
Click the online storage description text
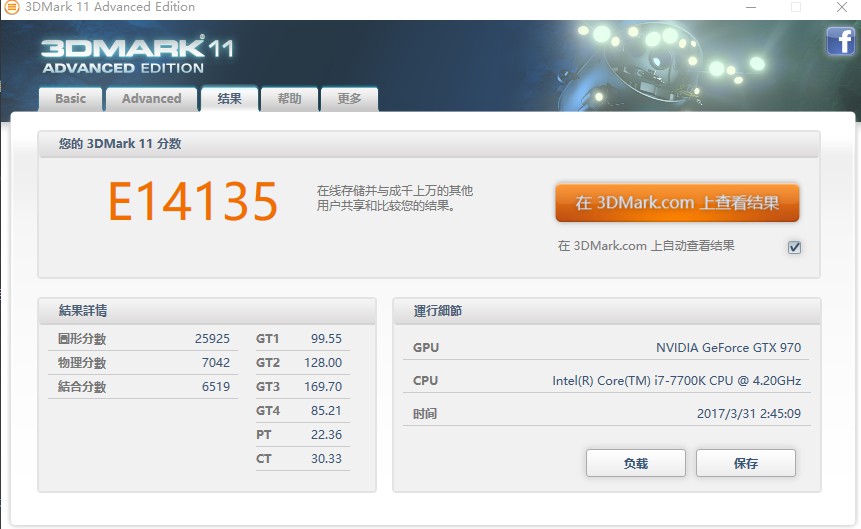395,198
